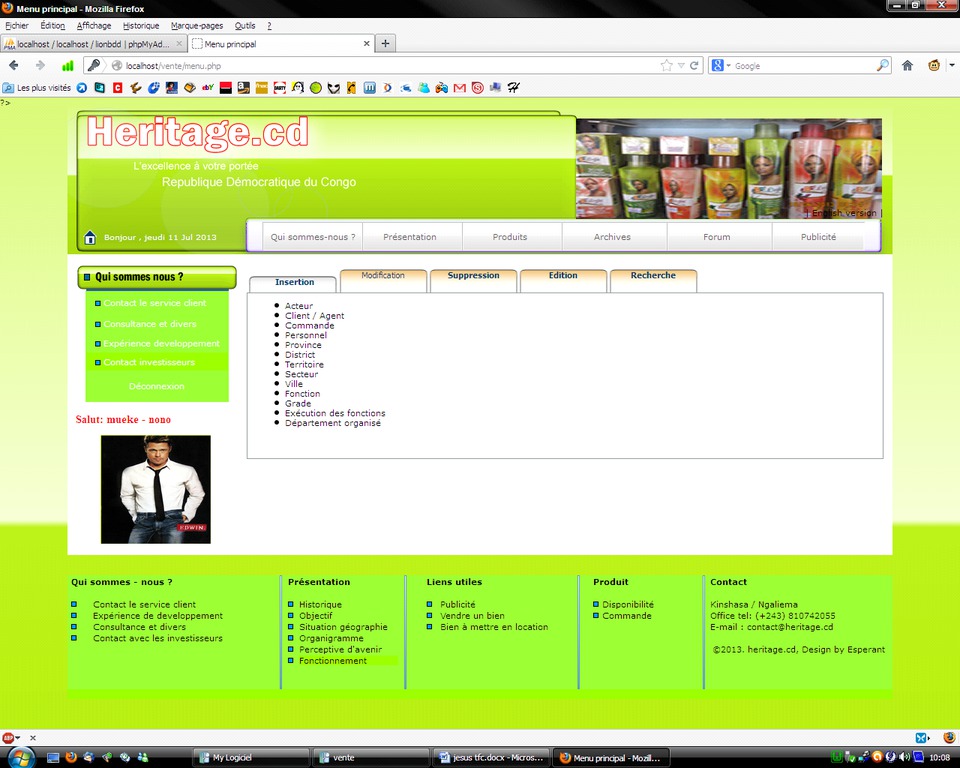960x768 pixels.
Task: Click sidebar Contact investisseurs link
Action: (x=149, y=363)
